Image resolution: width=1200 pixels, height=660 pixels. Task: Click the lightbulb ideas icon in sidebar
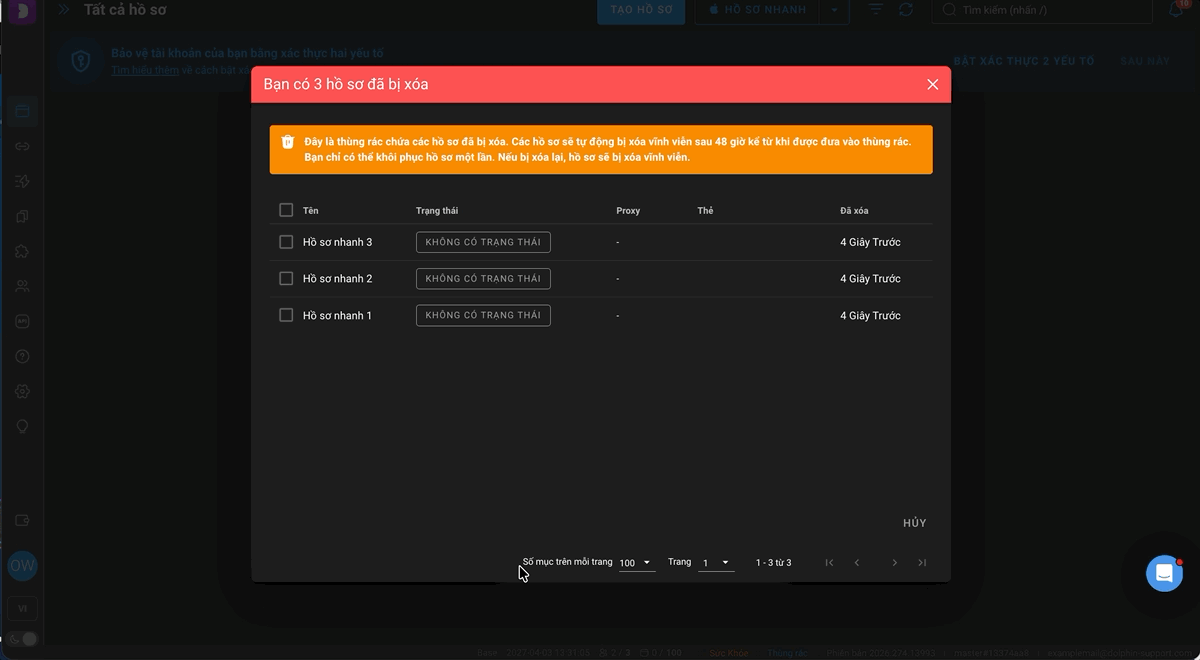(x=22, y=426)
